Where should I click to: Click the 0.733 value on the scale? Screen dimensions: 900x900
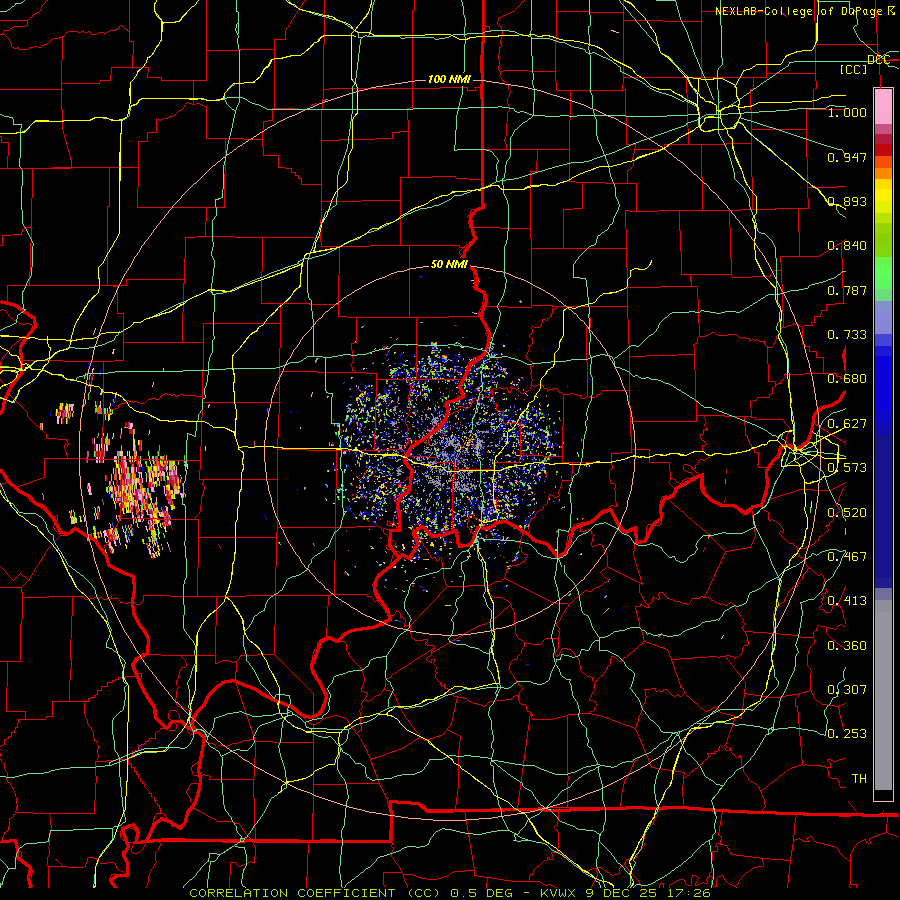847,335
